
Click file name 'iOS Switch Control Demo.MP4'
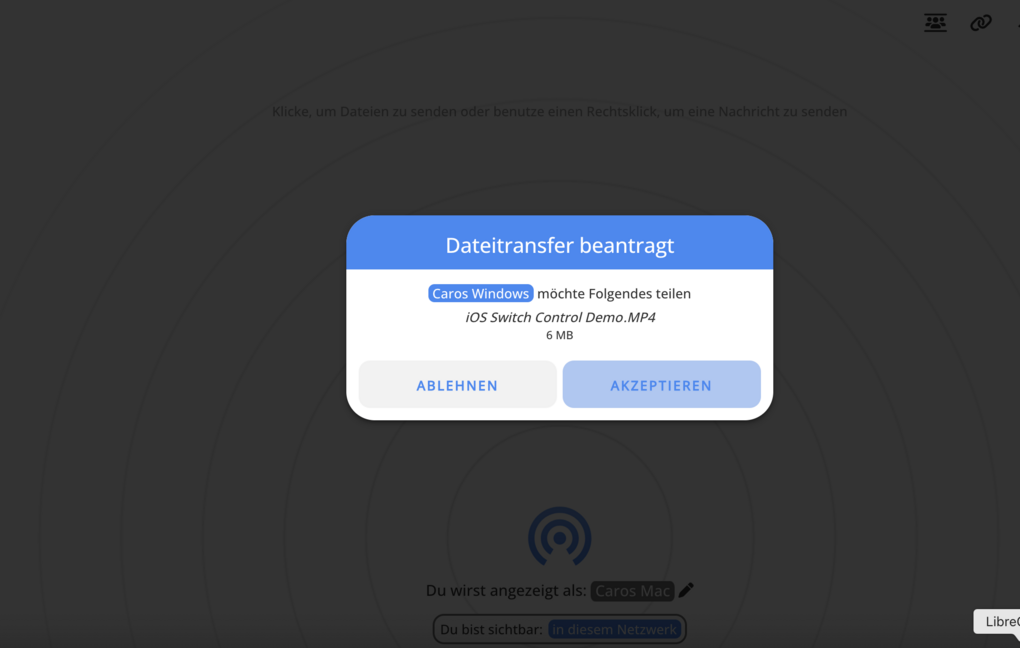click(560, 317)
